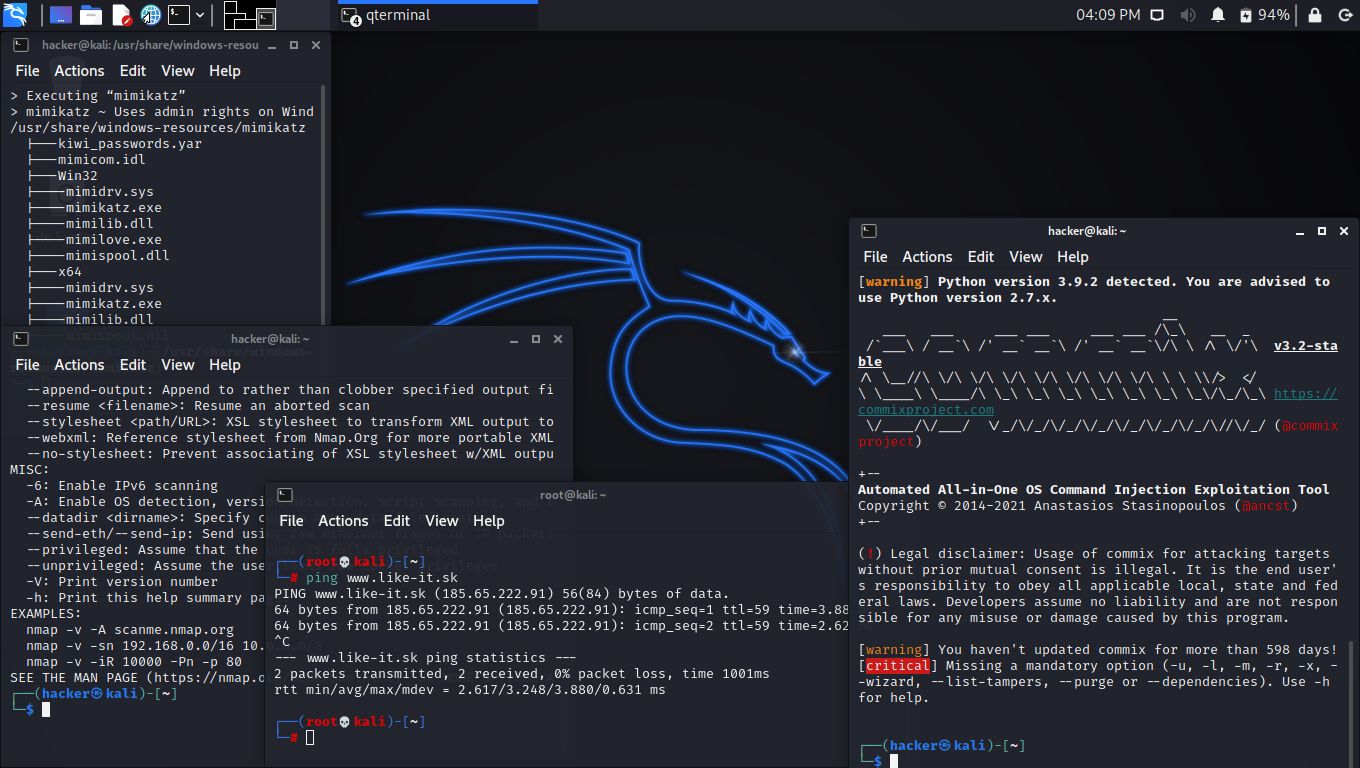Open File menu in the mimikatz terminal
Image resolution: width=1360 pixels, height=768 pixels.
[x=28, y=71]
